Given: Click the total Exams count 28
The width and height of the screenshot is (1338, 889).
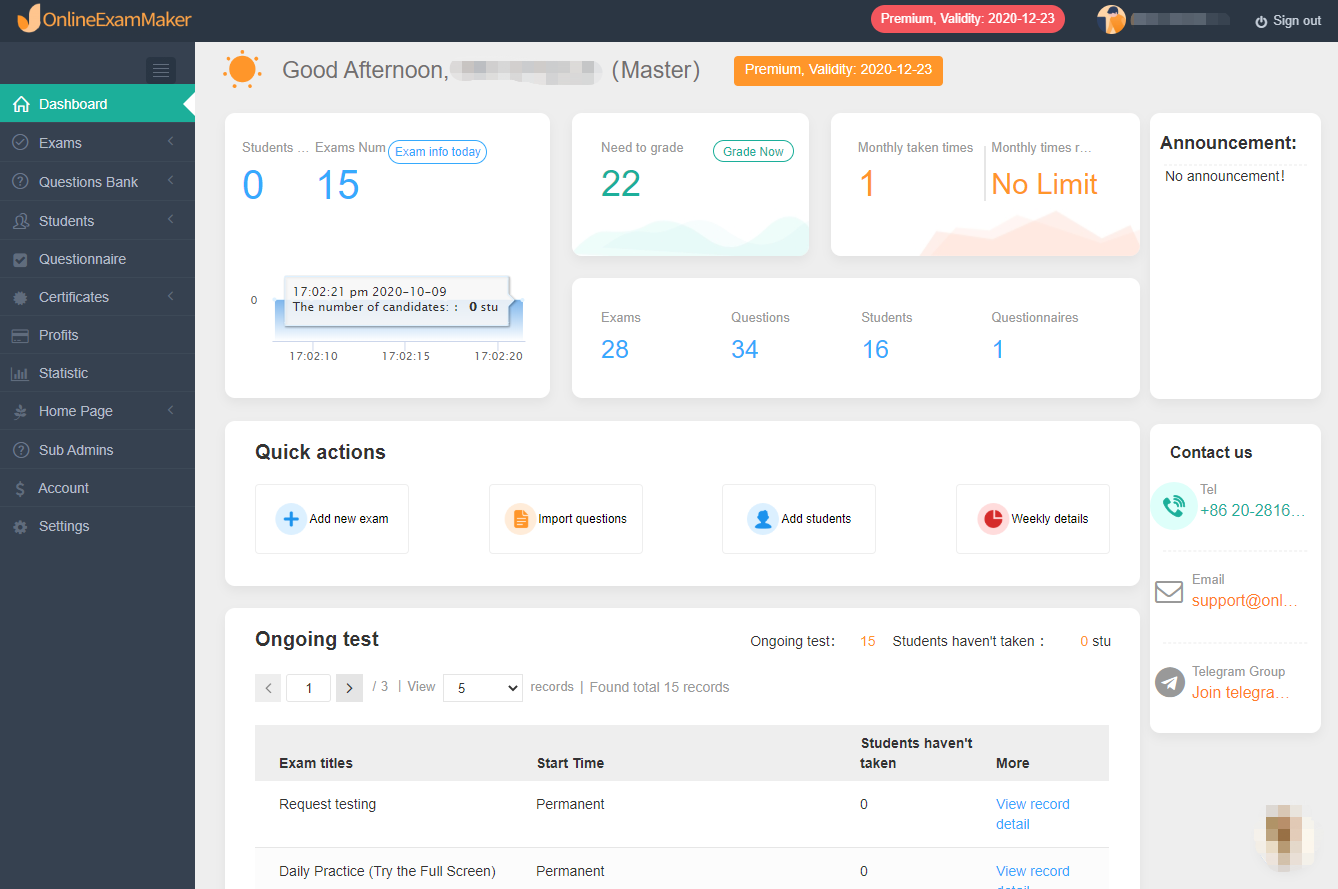Looking at the screenshot, I should coord(615,349).
